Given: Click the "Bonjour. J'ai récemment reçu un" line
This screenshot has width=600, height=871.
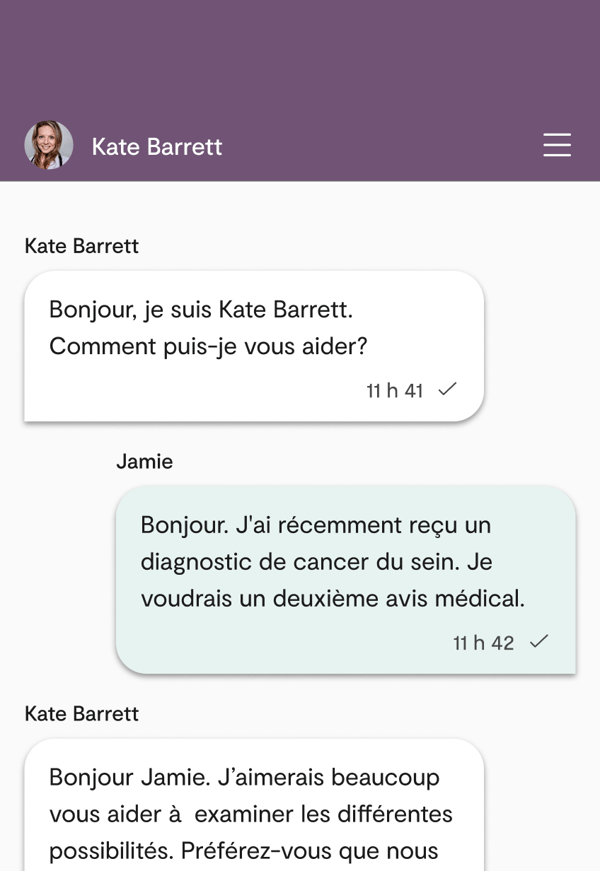Looking at the screenshot, I should [316, 525].
